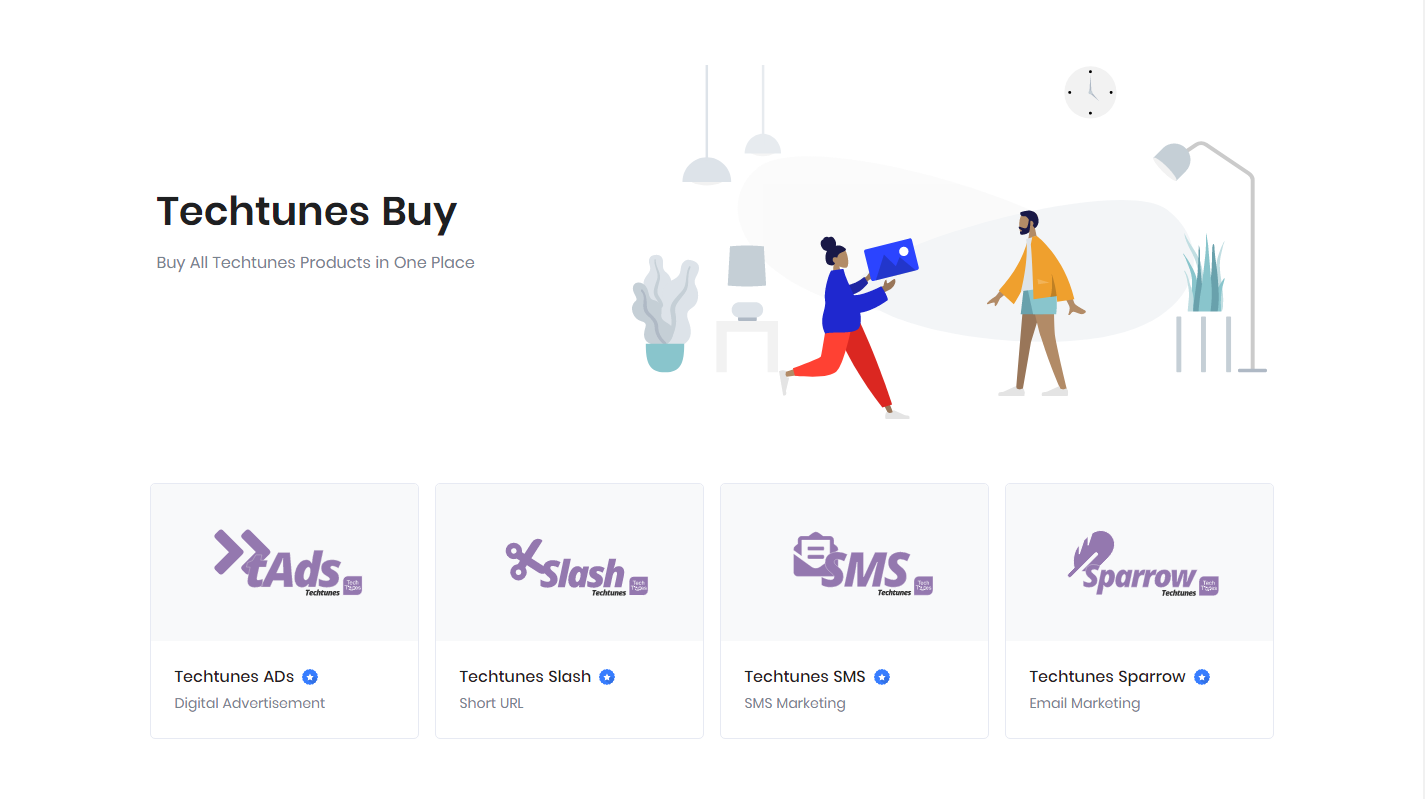
Task: Select the SMS Marketing subtitle text
Action: 795,703
